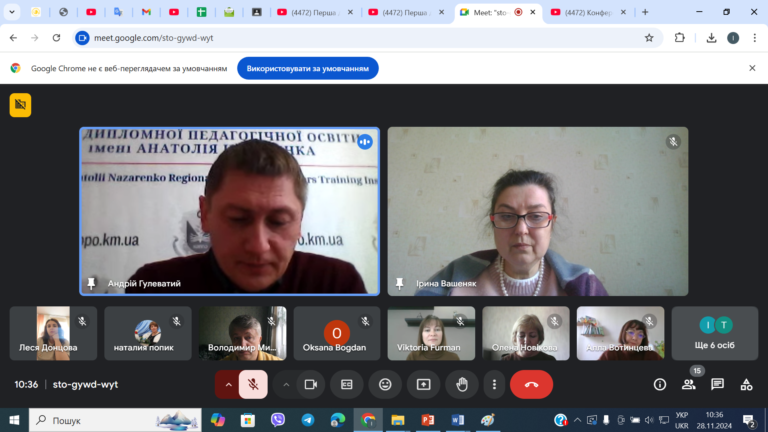
Task: Click the red leave call button
Action: [x=531, y=384]
